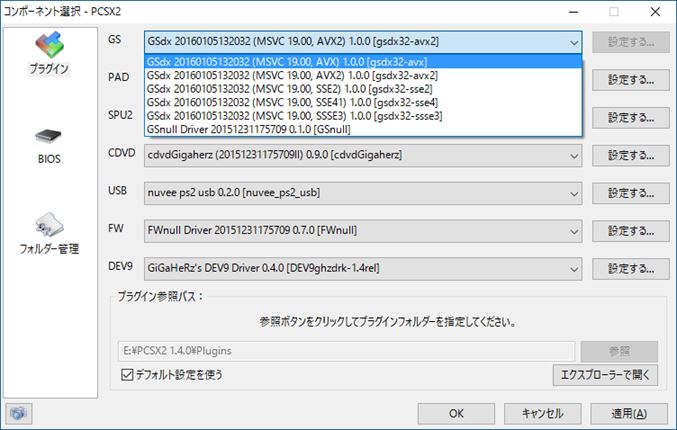Open 設定する for the CDVD plugin
677x430 pixels.
pos(630,155)
